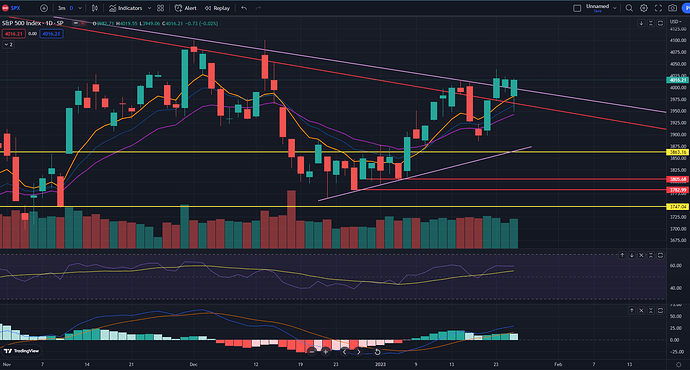
Task: Create a new Alert
Action: coord(186,8)
